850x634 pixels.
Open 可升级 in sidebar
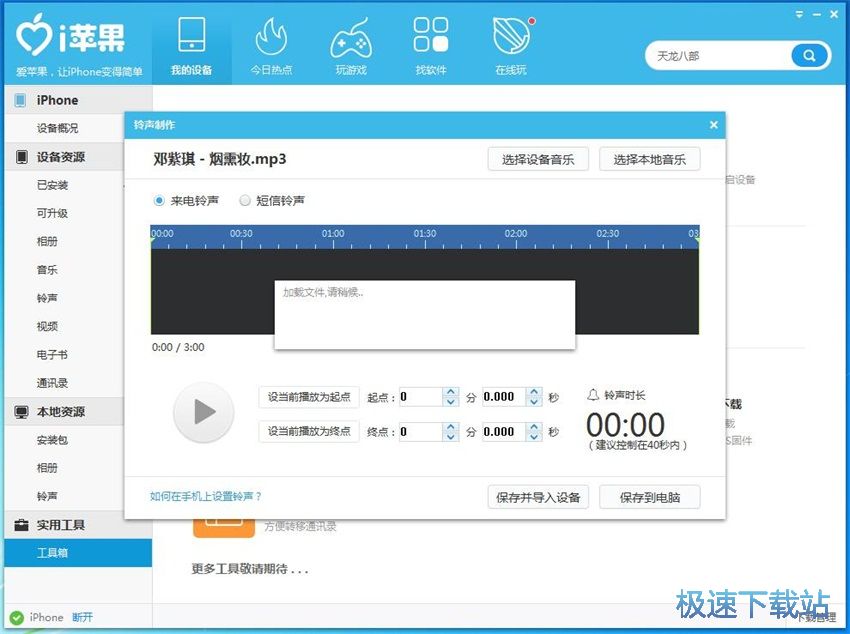click(52, 214)
